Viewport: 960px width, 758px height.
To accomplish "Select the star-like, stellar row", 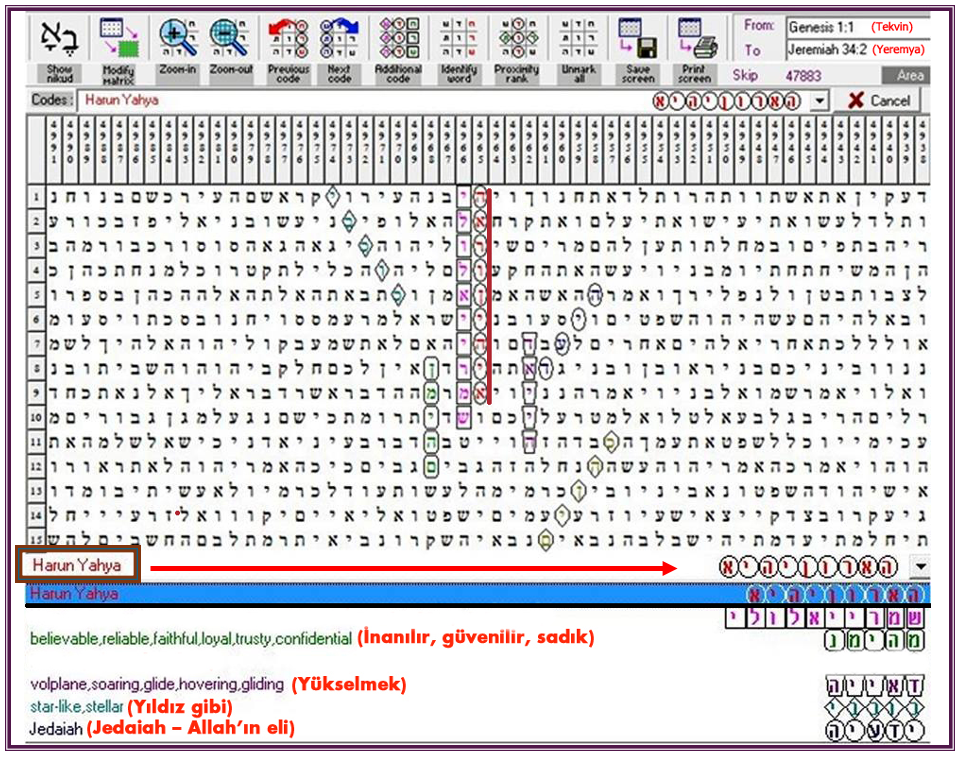I will point(478,707).
